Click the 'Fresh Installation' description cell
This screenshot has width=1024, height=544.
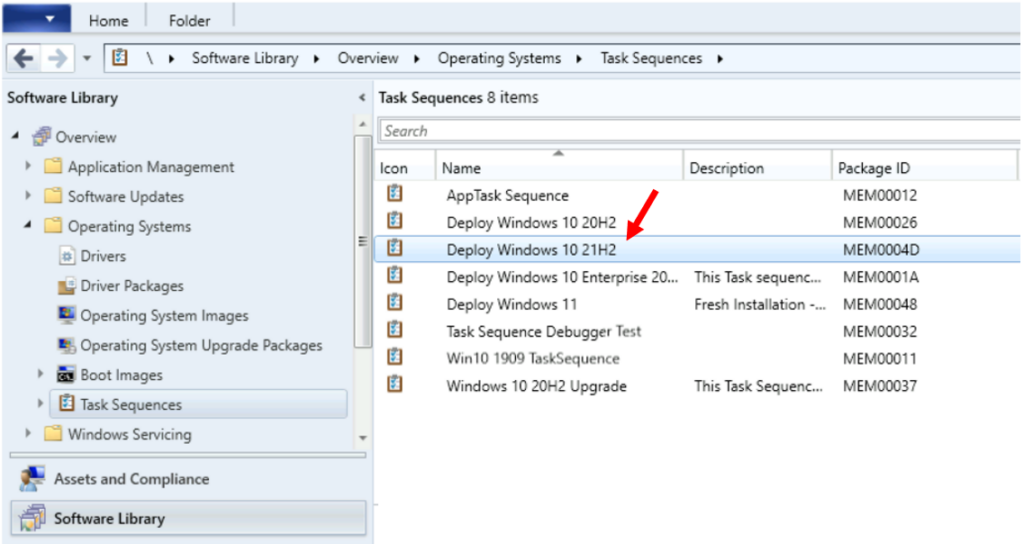760,304
